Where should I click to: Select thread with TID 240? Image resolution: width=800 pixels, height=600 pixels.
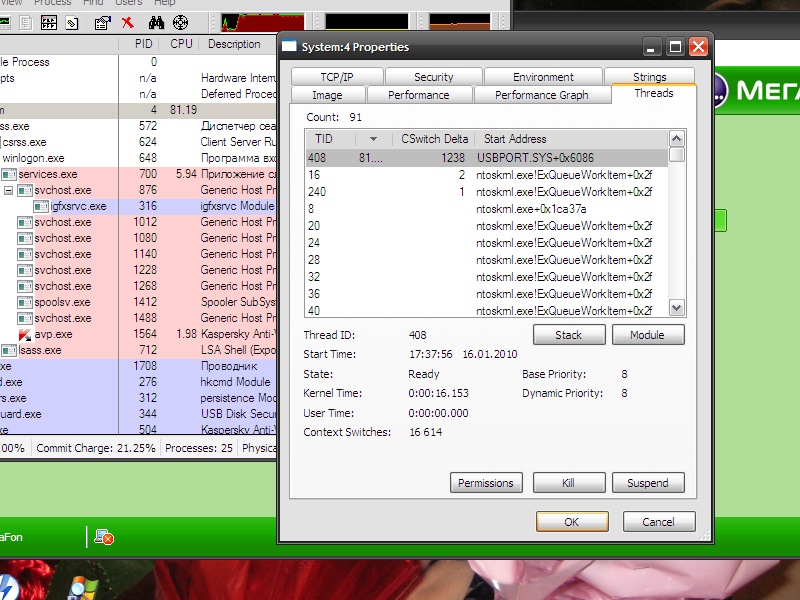pos(487,192)
